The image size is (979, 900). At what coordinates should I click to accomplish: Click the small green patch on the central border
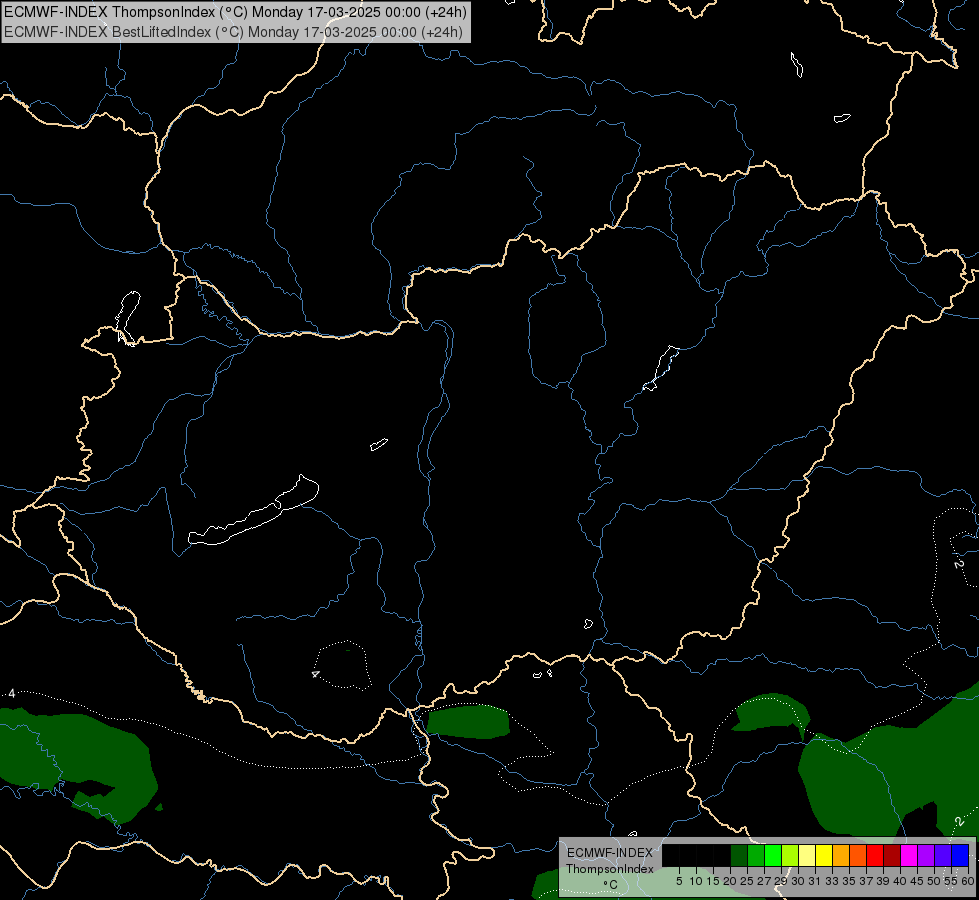(468, 721)
